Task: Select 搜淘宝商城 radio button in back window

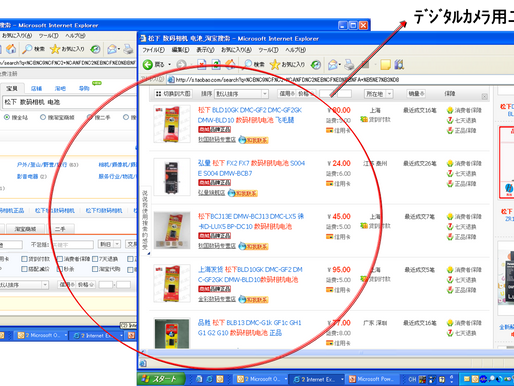Action: [43, 117]
